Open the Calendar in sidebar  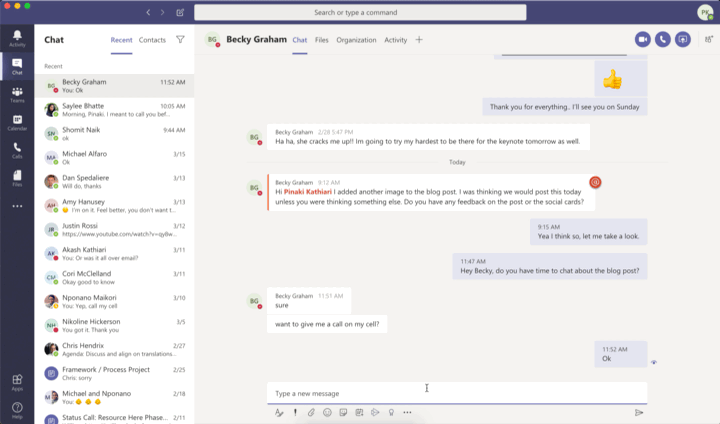click(17, 123)
